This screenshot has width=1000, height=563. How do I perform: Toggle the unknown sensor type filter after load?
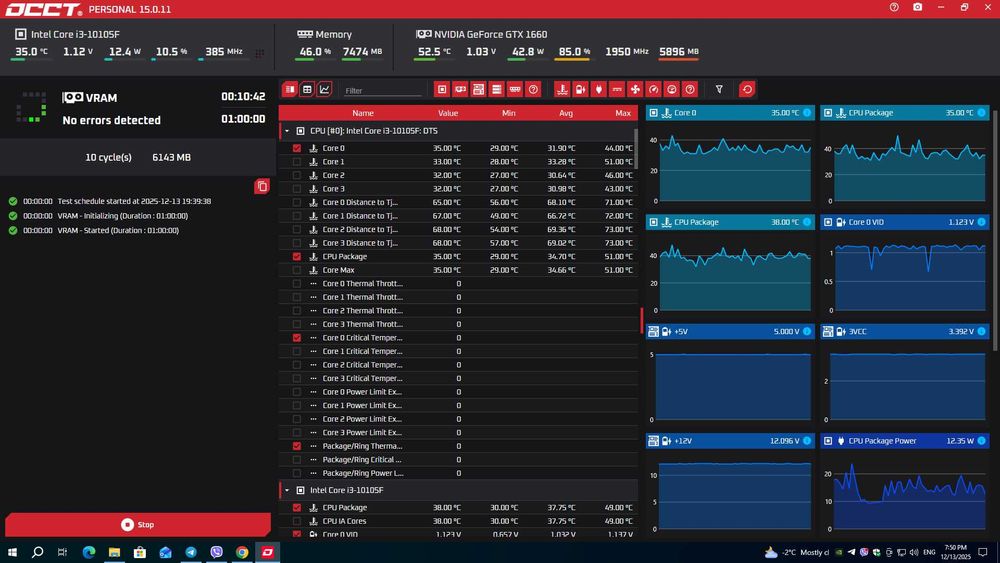click(x=689, y=89)
